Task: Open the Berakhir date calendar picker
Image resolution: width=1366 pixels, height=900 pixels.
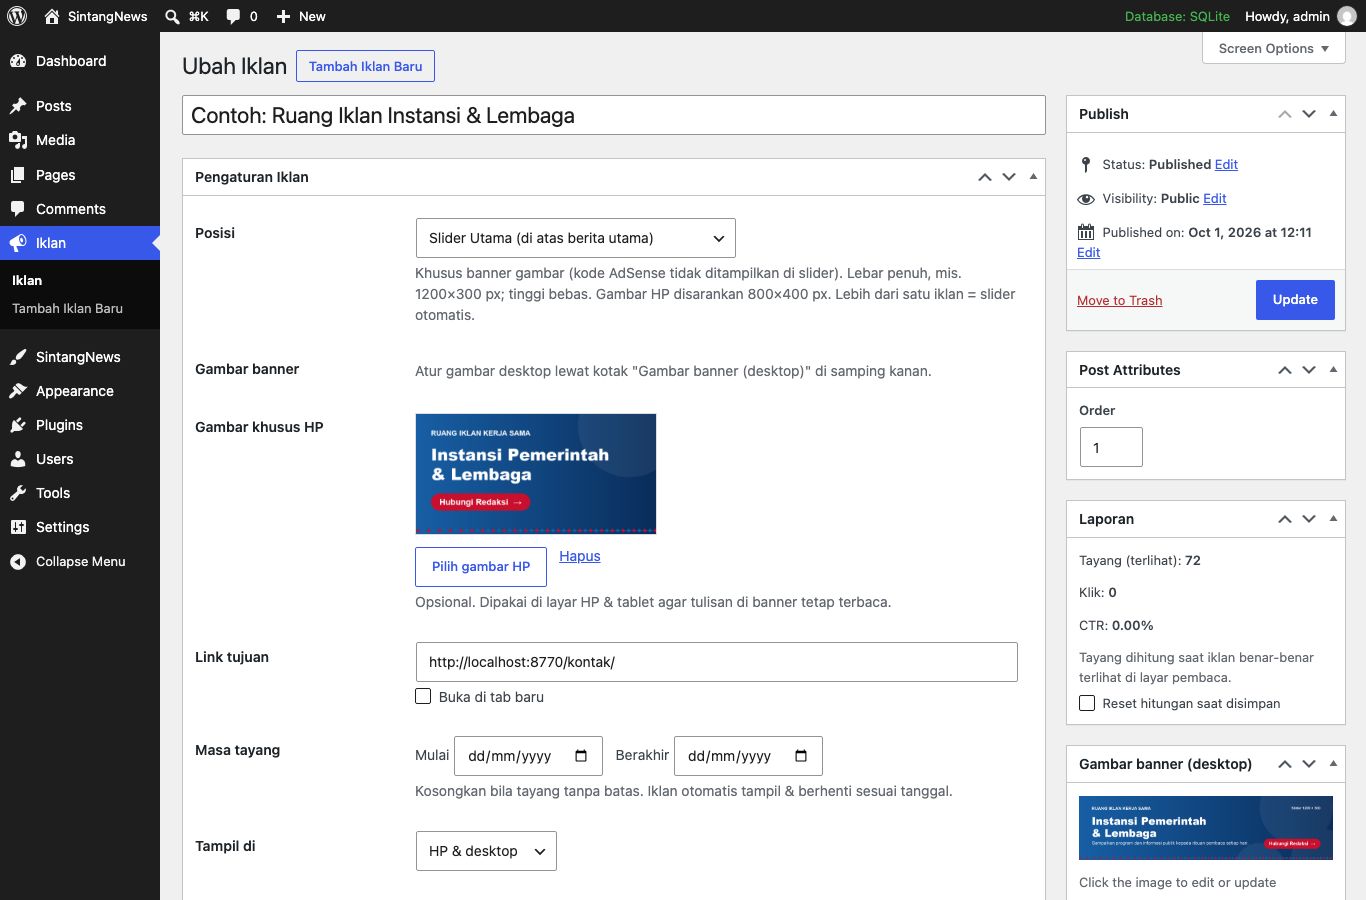Action: [801, 756]
